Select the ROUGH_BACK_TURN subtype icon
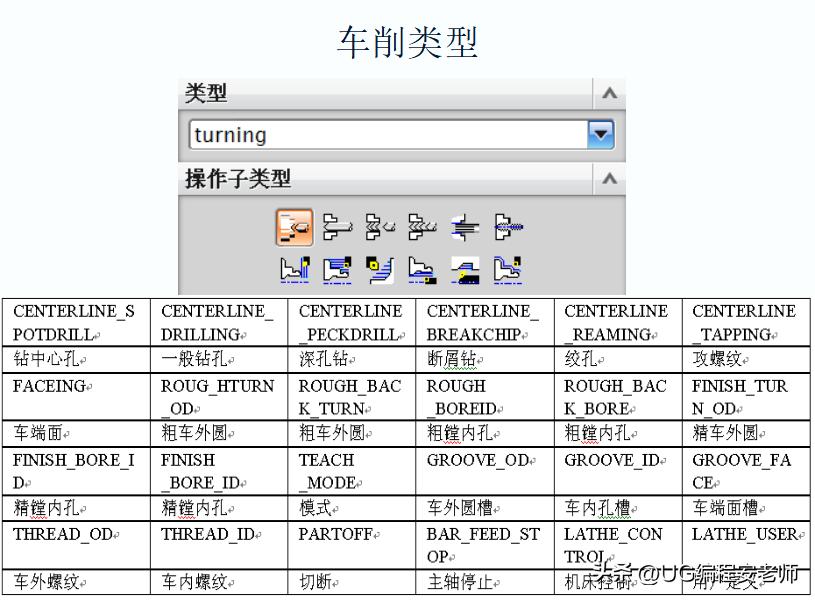Screen dimensions: 815x600 pyautogui.click(x=380, y=268)
